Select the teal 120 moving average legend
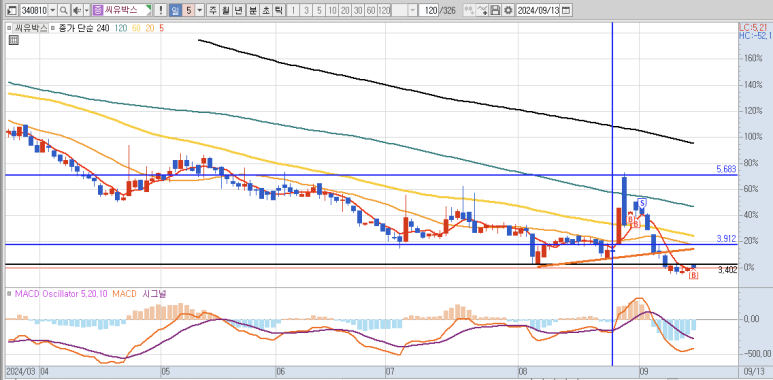 pyautogui.click(x=121, y=28)
